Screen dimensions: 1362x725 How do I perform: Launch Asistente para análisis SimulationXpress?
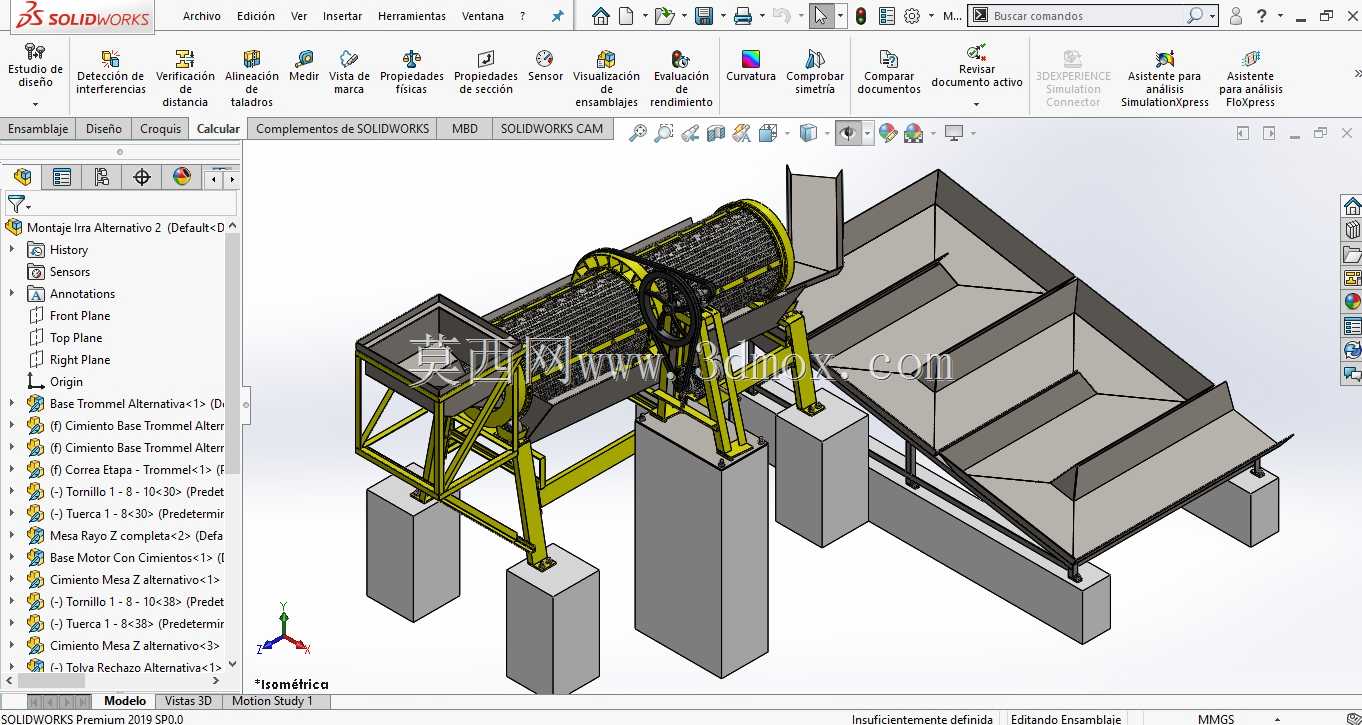pyautogui.click(x=1165, y=78)
